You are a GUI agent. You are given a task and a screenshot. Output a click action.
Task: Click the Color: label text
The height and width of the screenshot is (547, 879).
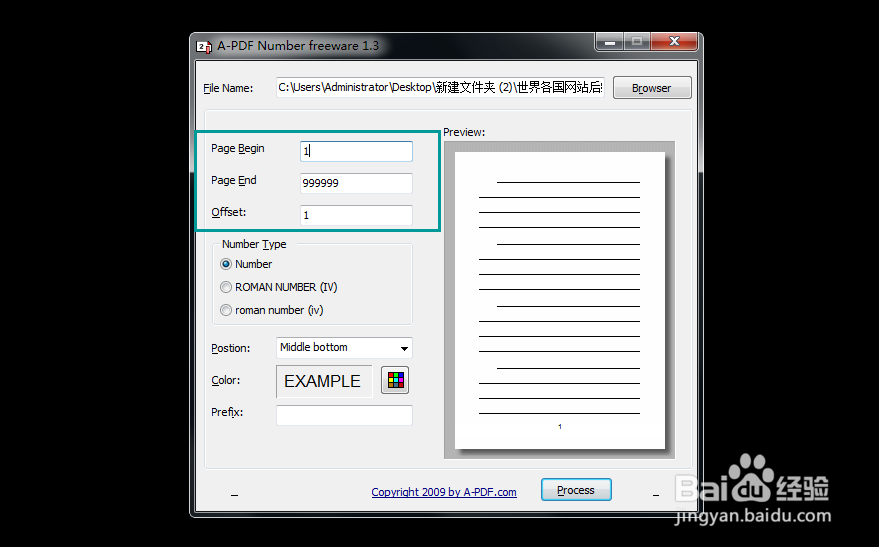(x=225, y=380)
